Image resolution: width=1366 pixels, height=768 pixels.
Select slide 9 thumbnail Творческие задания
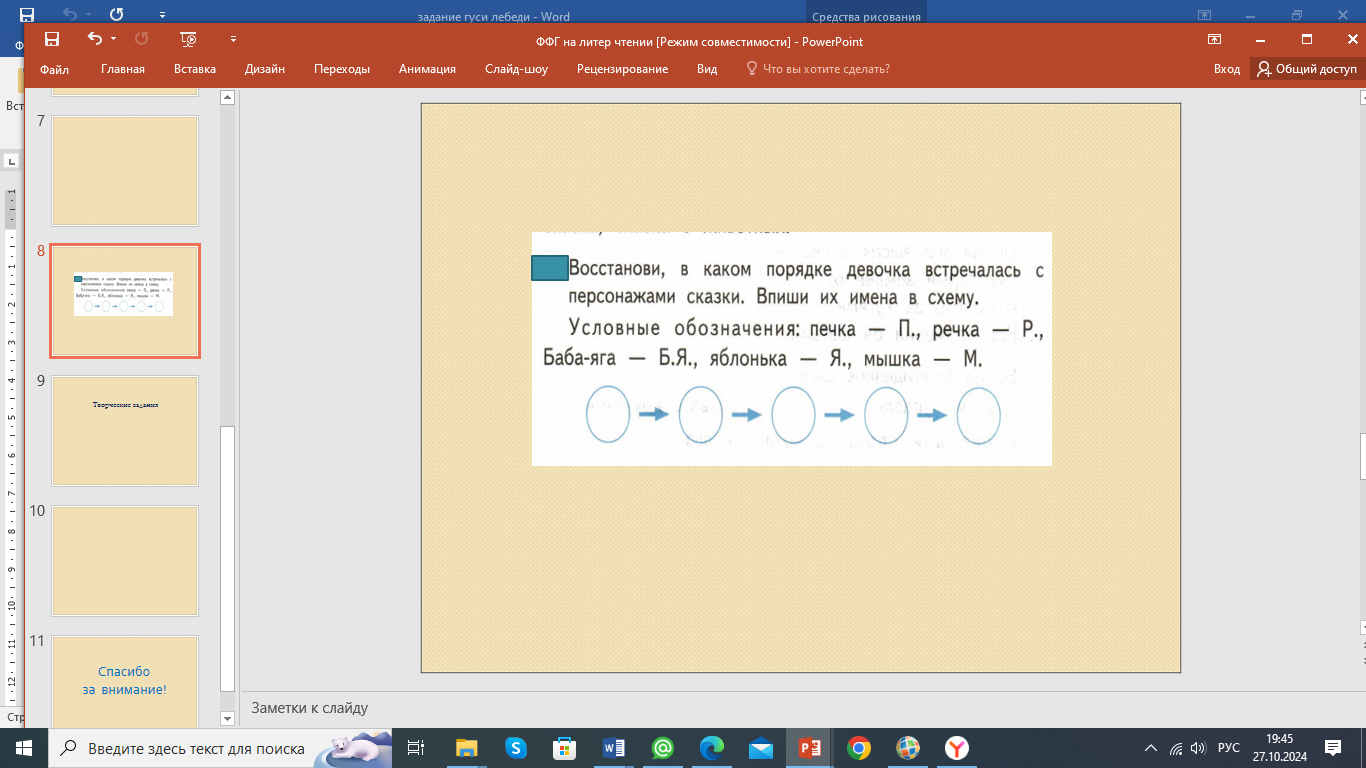125,431
